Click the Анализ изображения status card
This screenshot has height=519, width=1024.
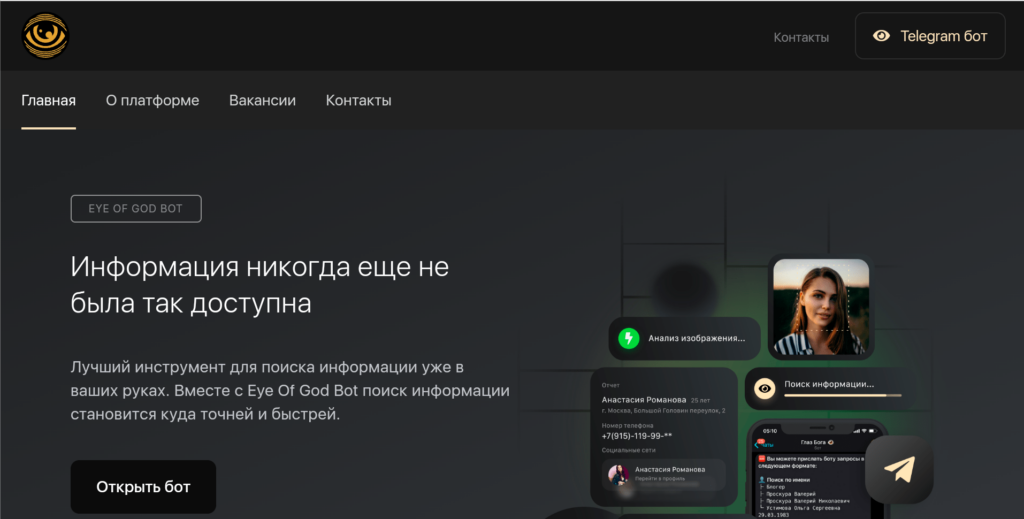[684, 338]
